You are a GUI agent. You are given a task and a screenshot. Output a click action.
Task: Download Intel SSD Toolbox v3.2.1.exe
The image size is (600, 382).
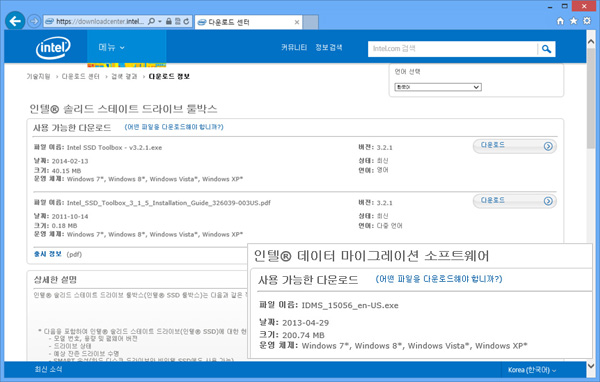coord(515,146)
